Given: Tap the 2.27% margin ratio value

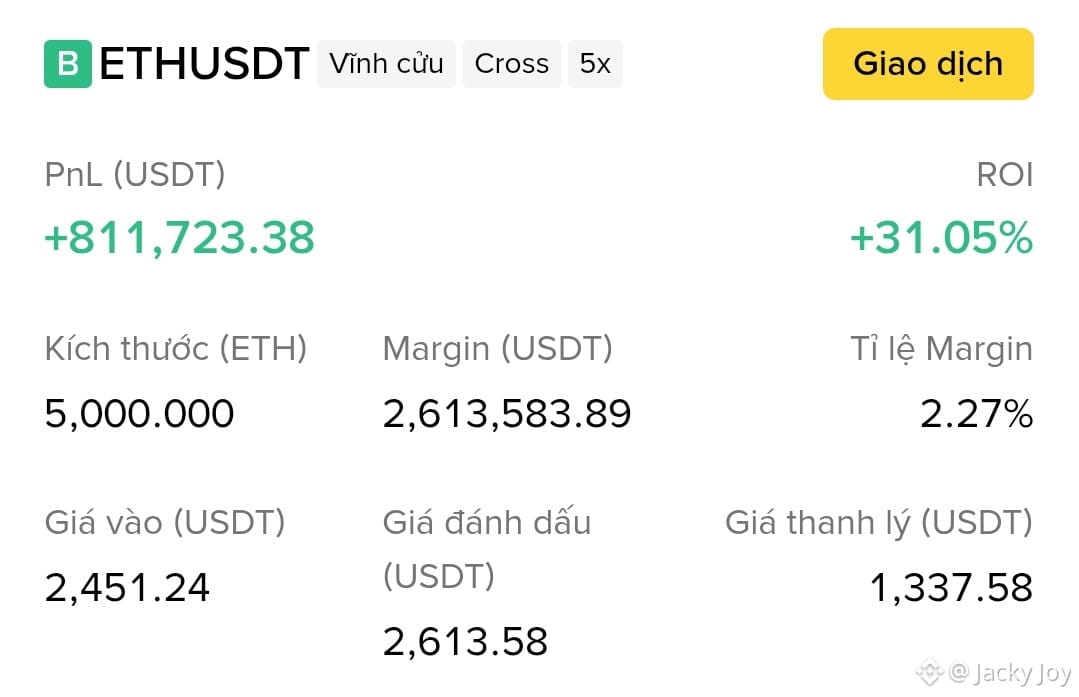Looking at the screenshot, I should (x=976, y=414).
